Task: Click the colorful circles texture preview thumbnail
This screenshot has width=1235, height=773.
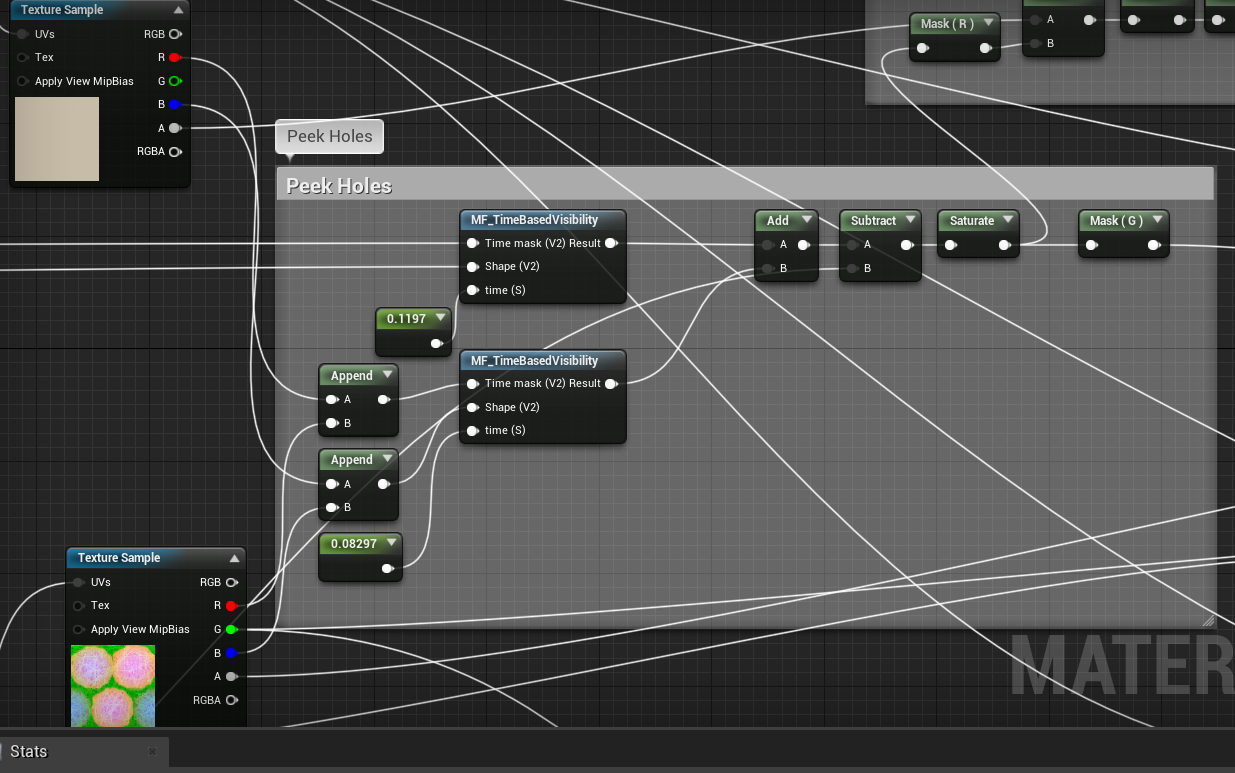Action: point(113,686)
